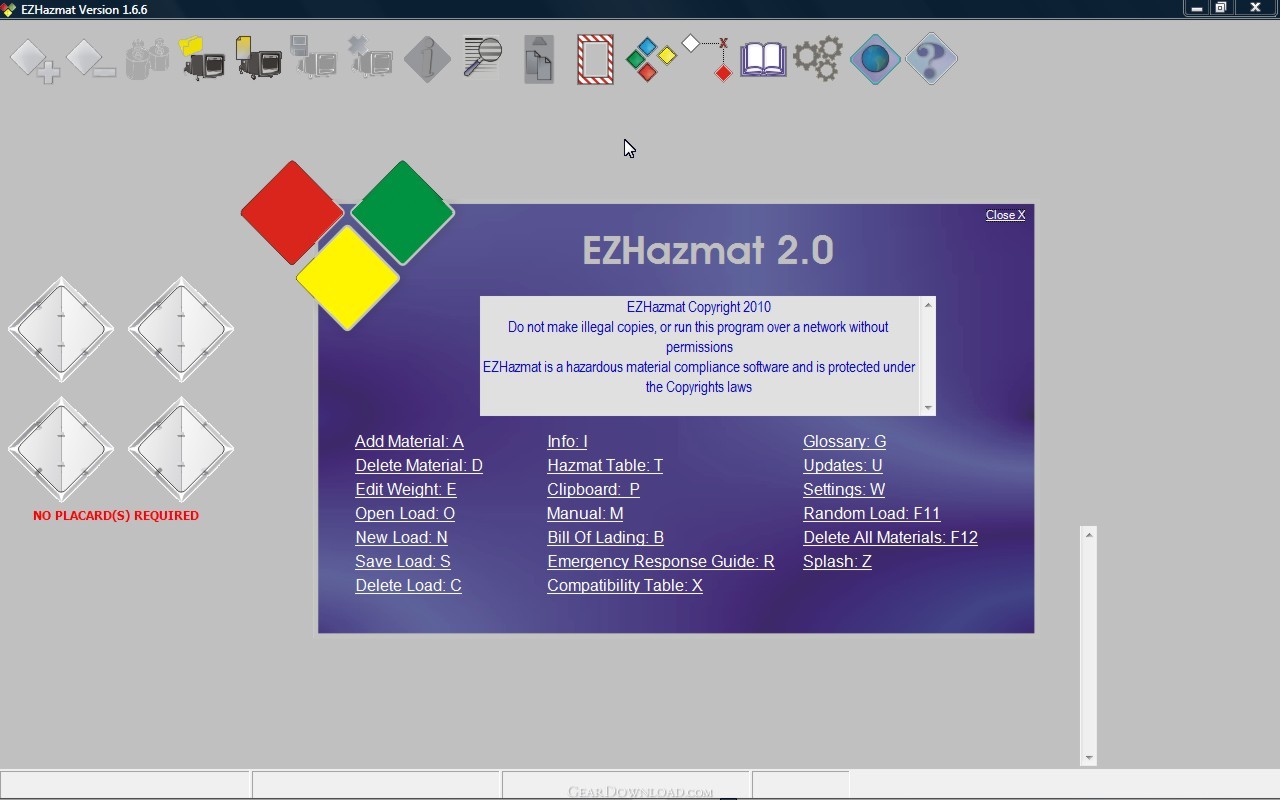Click the copyright box's scroll-down arrow
Screen dimensions: 1280x800
pyautogui.click(x=928, y=407)
